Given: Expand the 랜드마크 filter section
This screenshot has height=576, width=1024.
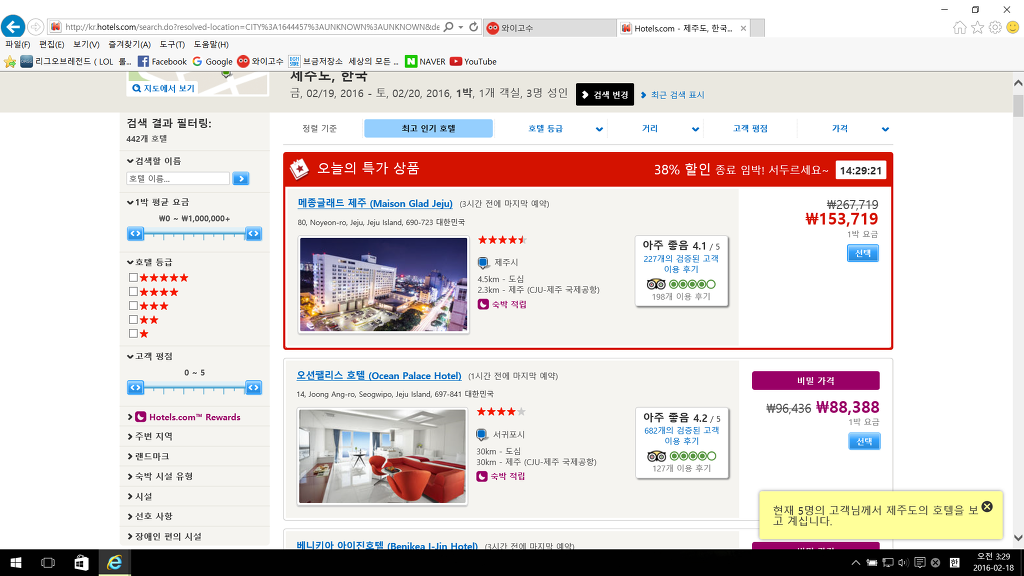Looking at the screenshot, I should pyautogui.click(x=148, y=456).
